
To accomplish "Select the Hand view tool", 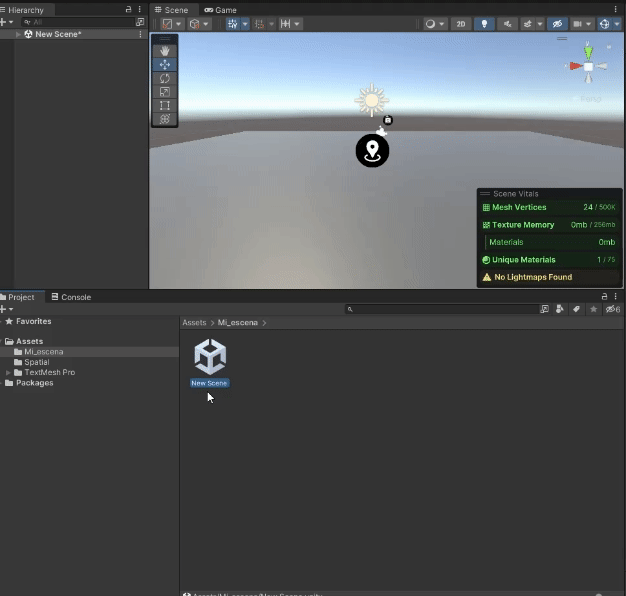I will (x=165, y=51).
